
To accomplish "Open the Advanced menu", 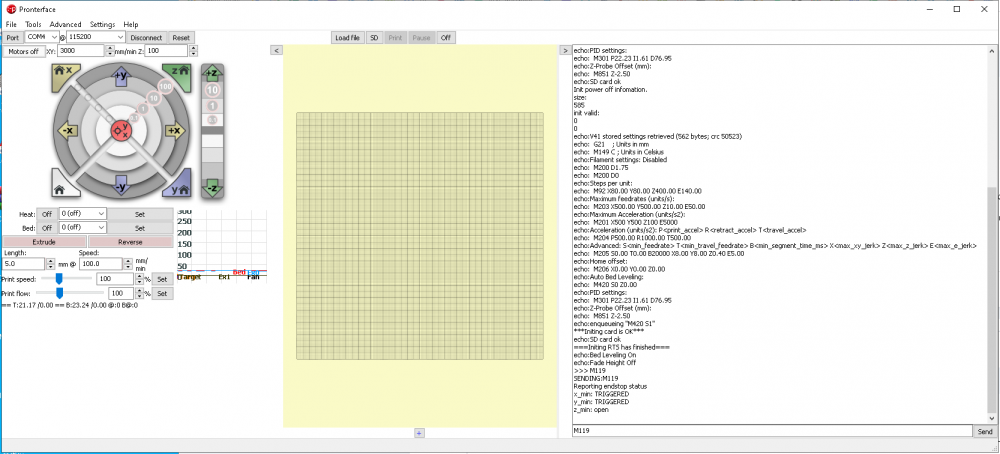I will [66, 24].
